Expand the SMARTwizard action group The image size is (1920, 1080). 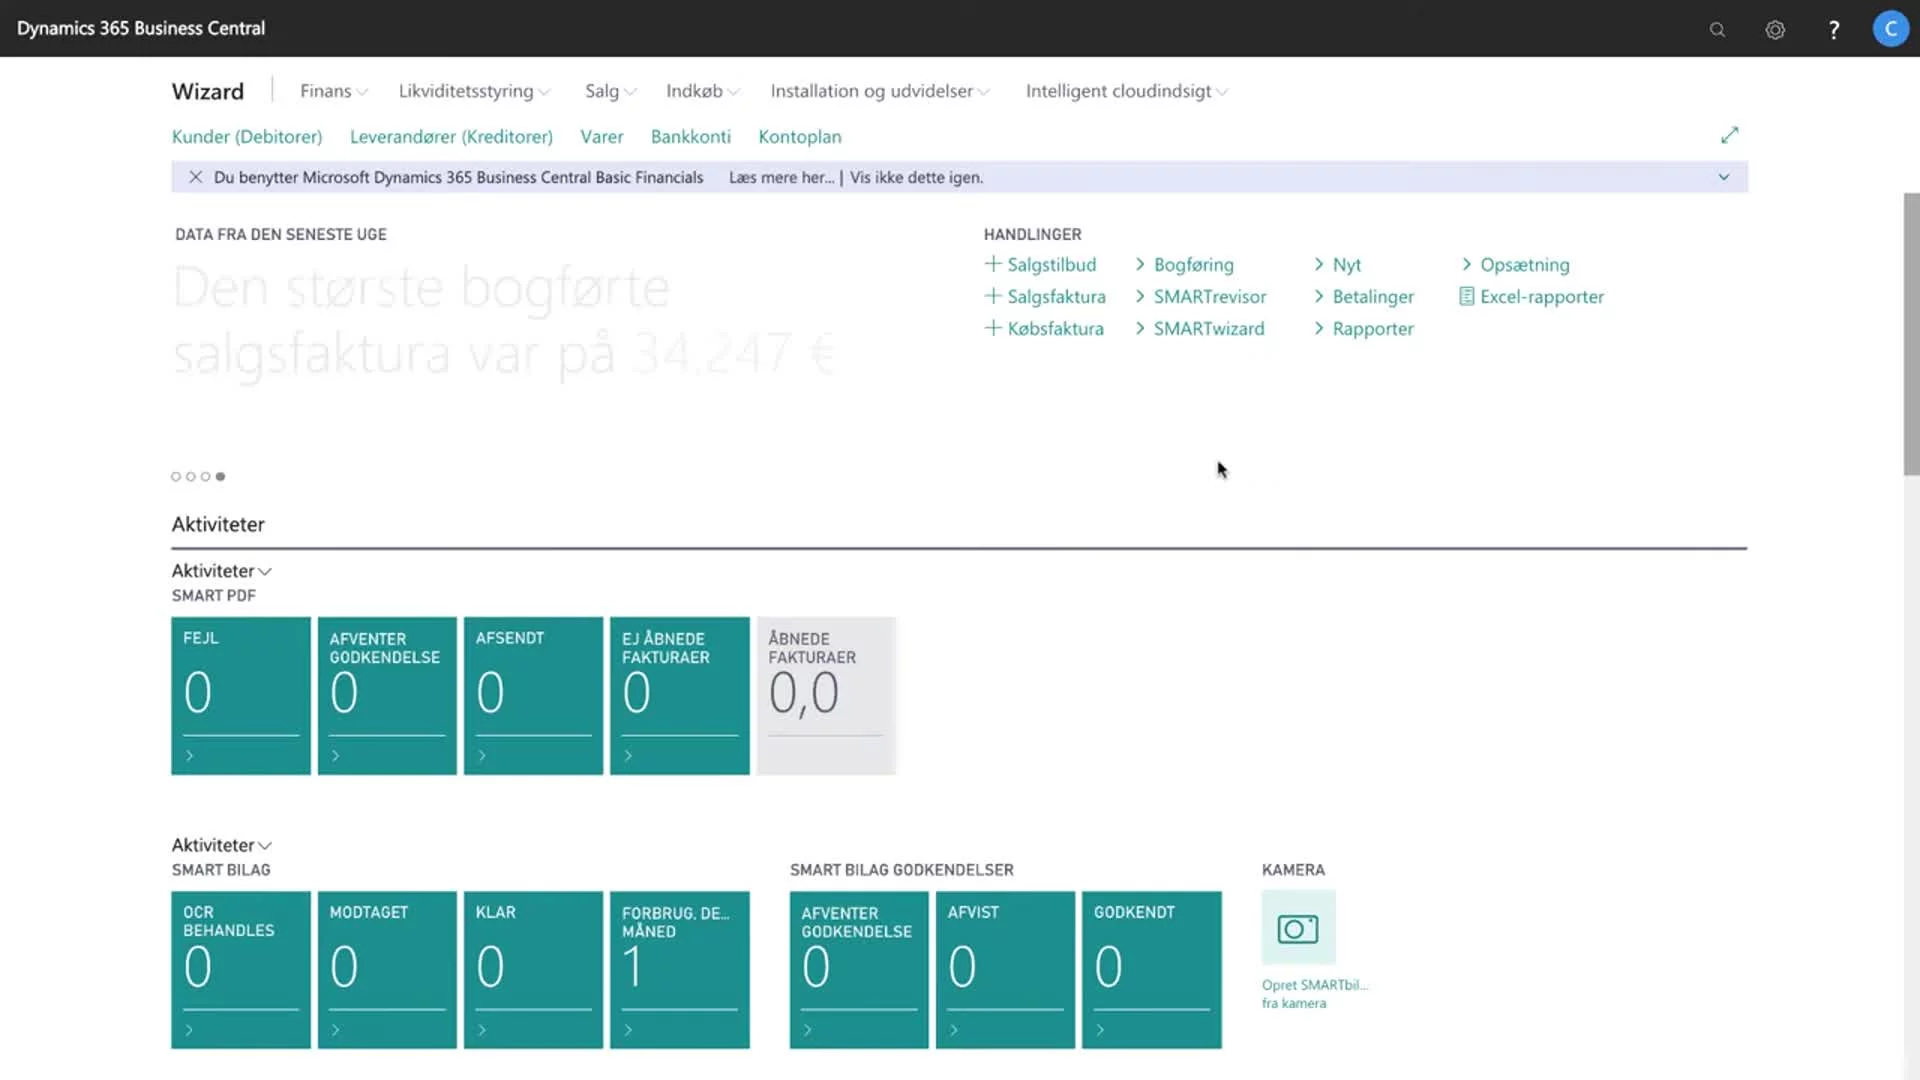pos(1199,329)
